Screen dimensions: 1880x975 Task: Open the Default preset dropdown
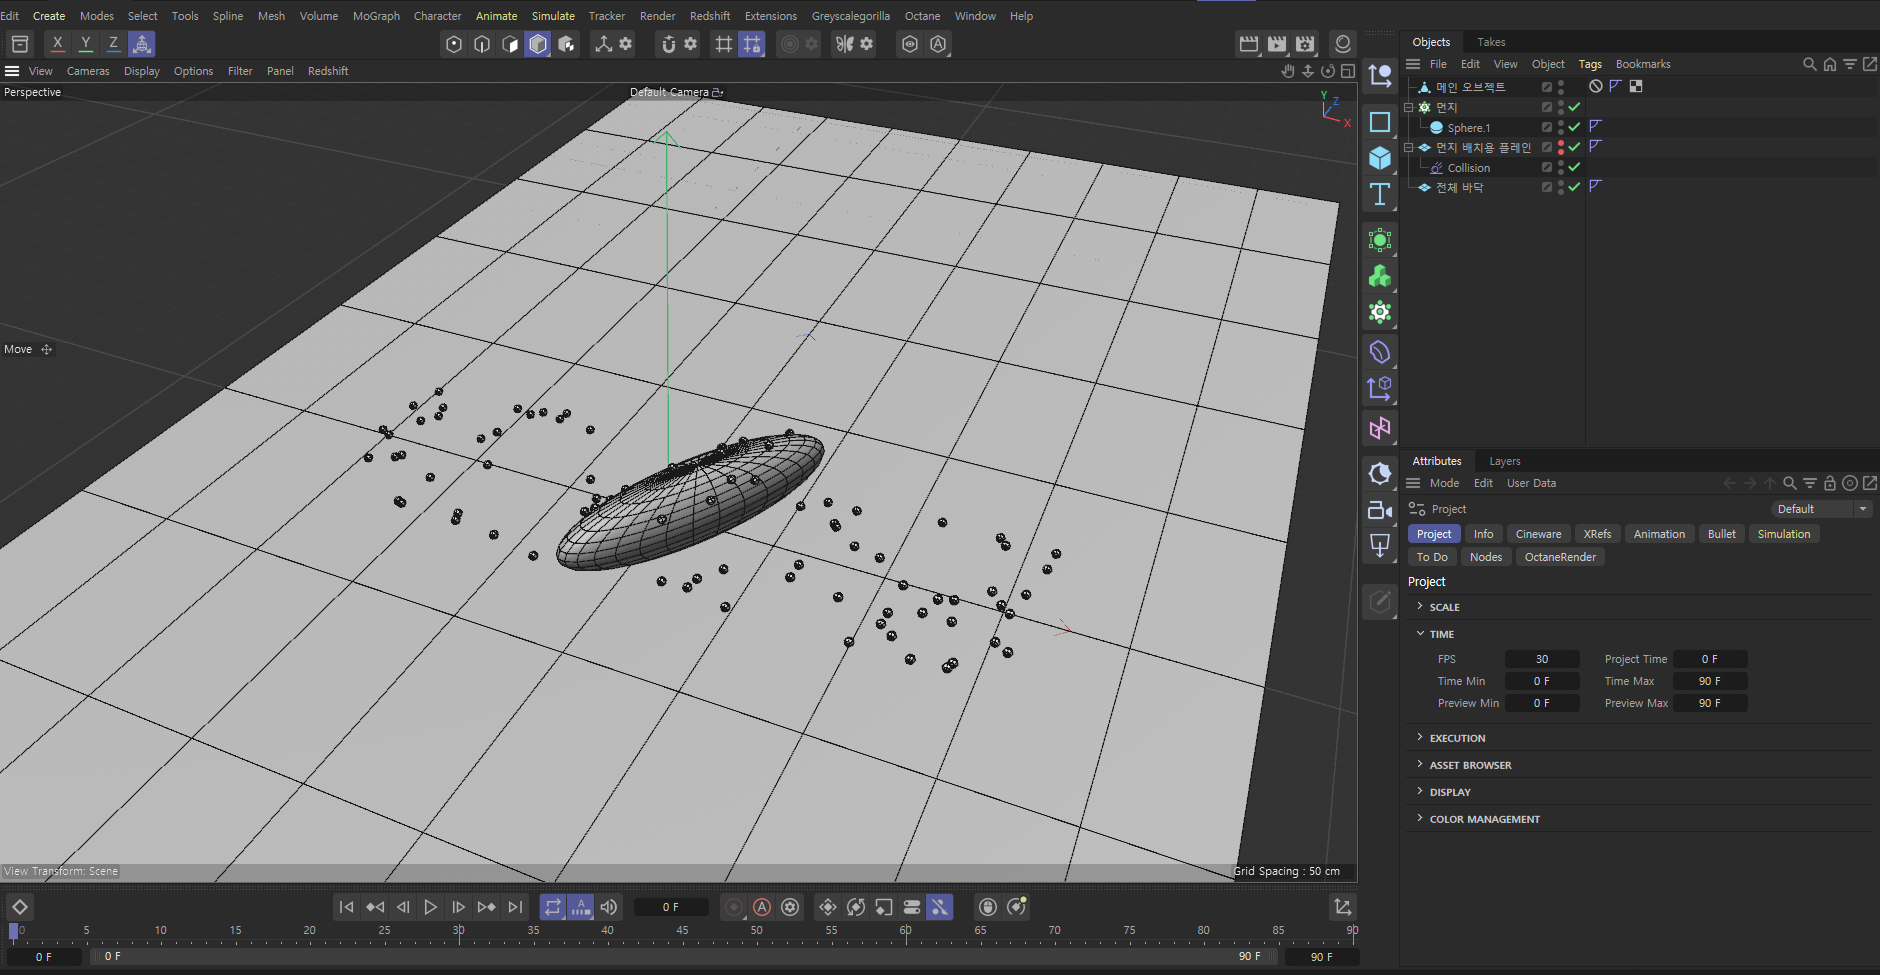[x=1821, y=509]
